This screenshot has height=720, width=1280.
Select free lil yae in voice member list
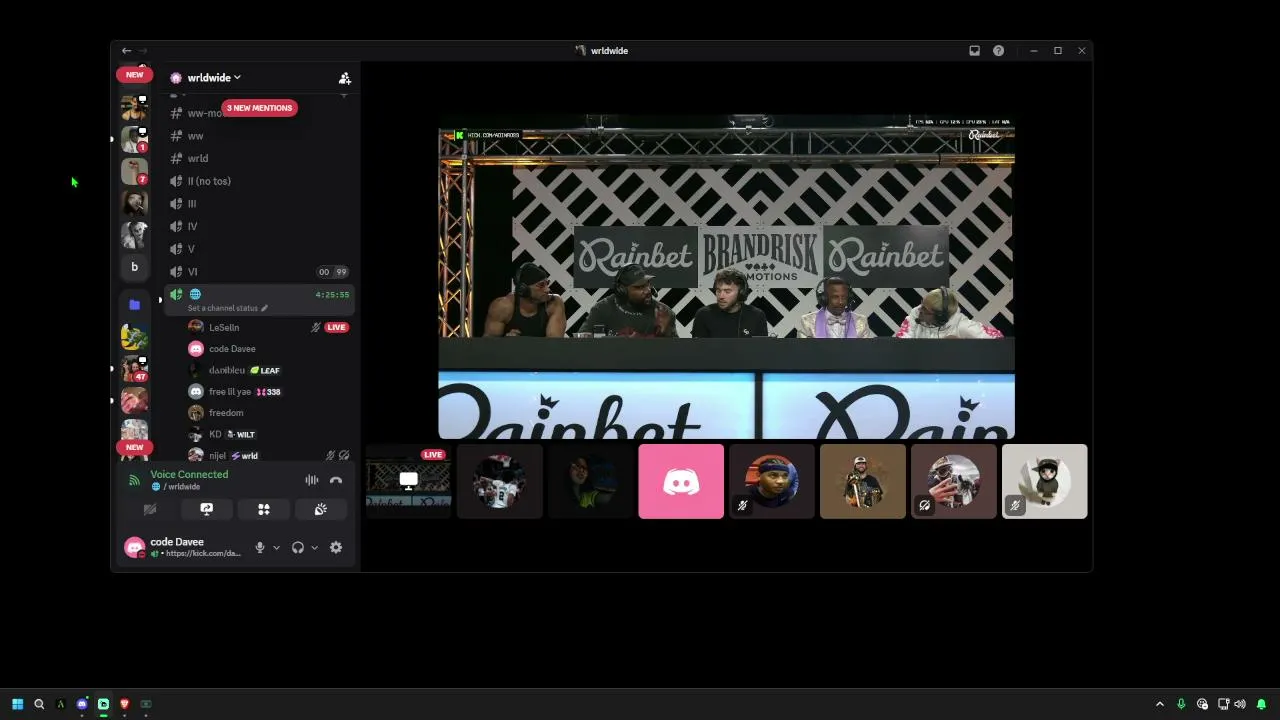point(268,392)
